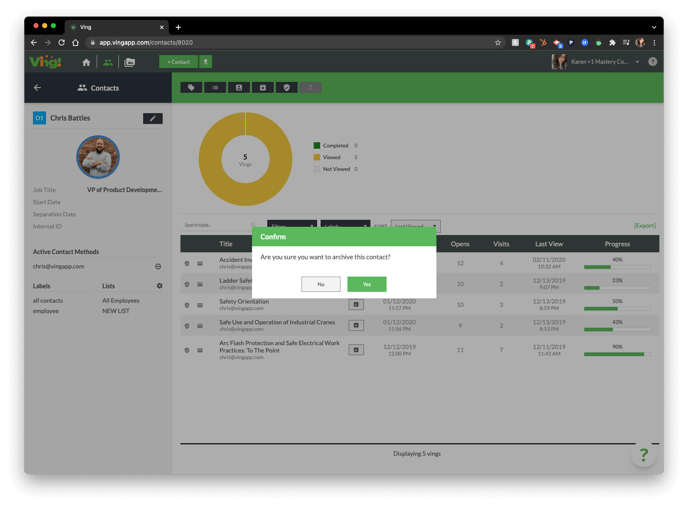Click envelope icon in Safety Orientation row
688x506 pixels.
[x=200, y=305]
